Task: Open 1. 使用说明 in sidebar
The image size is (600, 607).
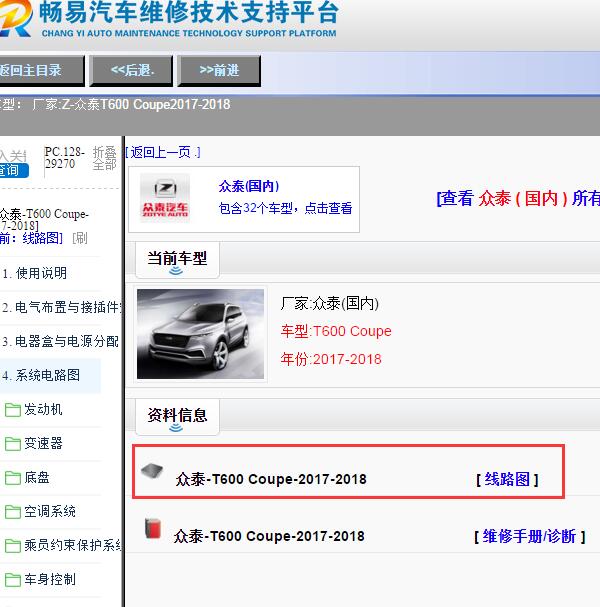Action: (35, 274)
